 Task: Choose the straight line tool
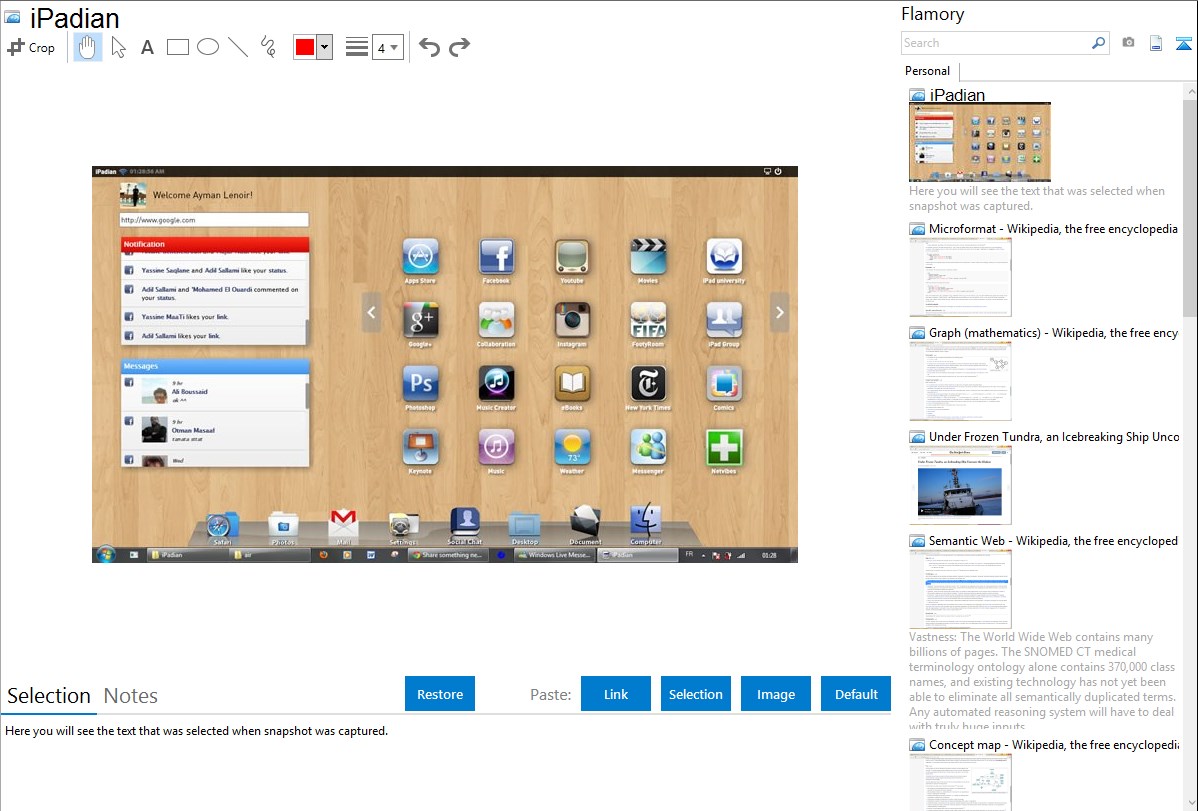tap(238, 47)
